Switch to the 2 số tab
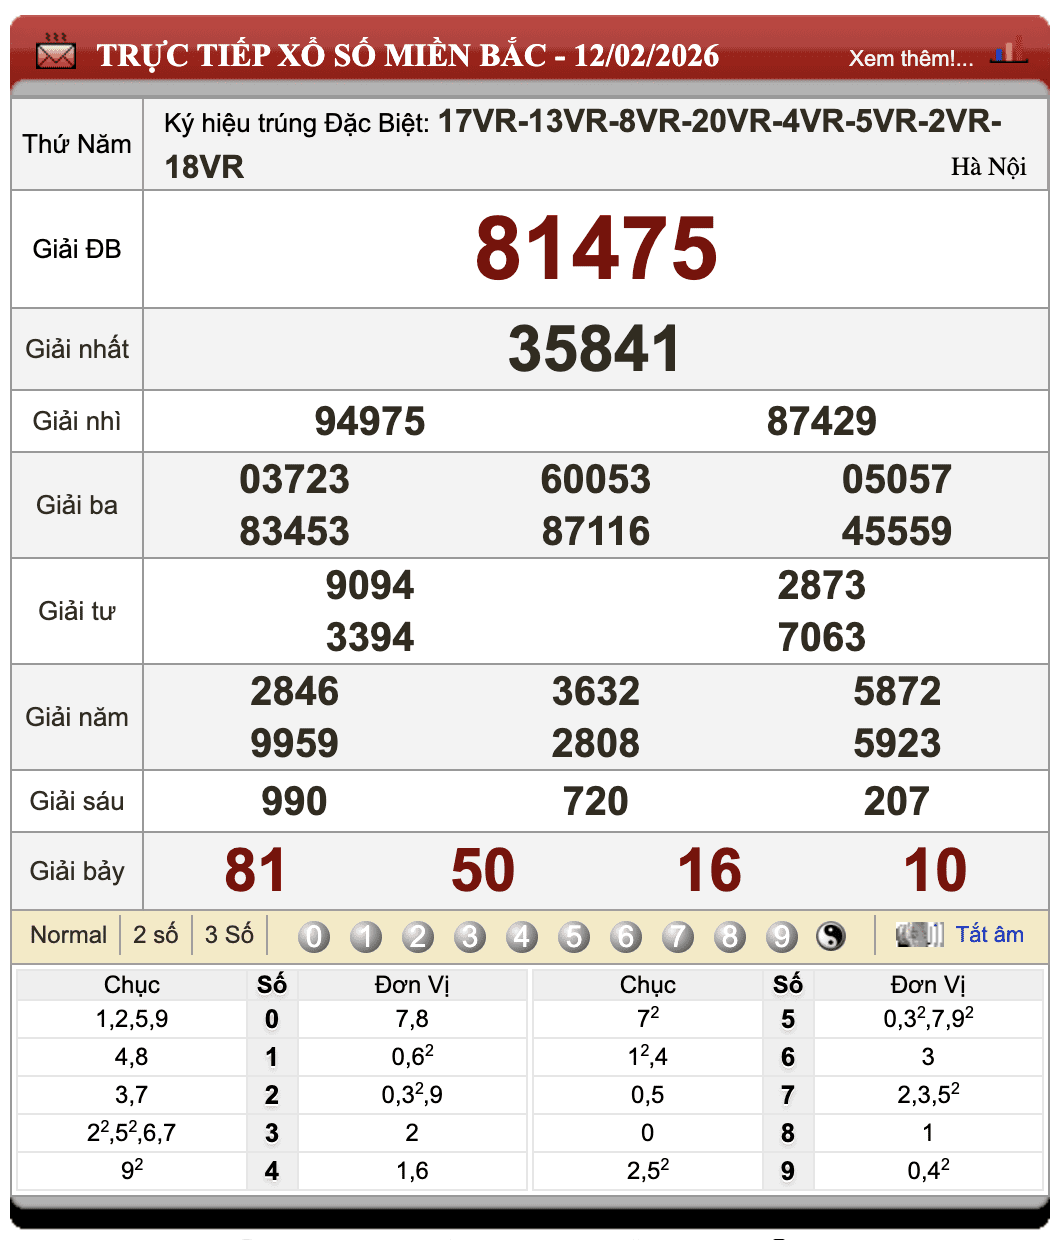The width and height of the screenshot is (1064, 1240). pos(155,934)
